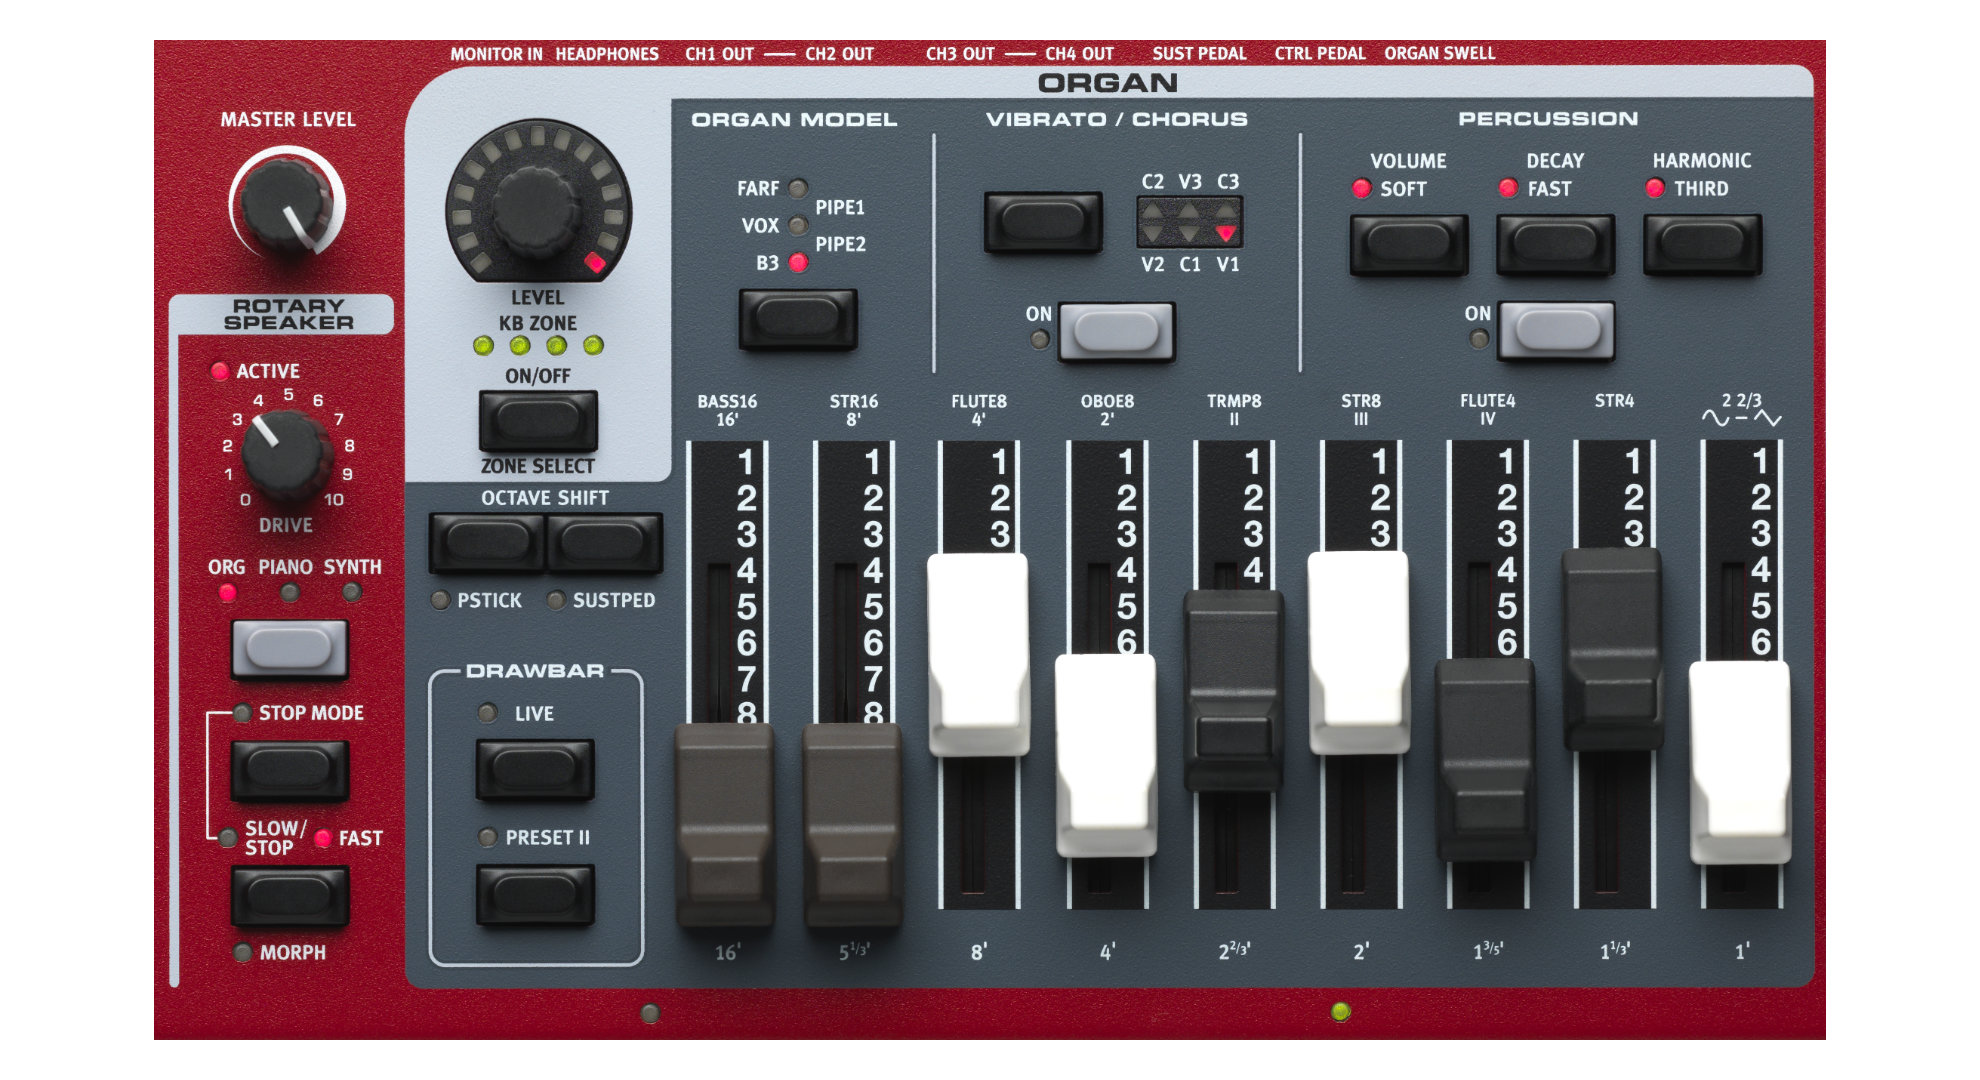
Task: Click the PIPE1 organ model label
Action: tap(840, 208)
